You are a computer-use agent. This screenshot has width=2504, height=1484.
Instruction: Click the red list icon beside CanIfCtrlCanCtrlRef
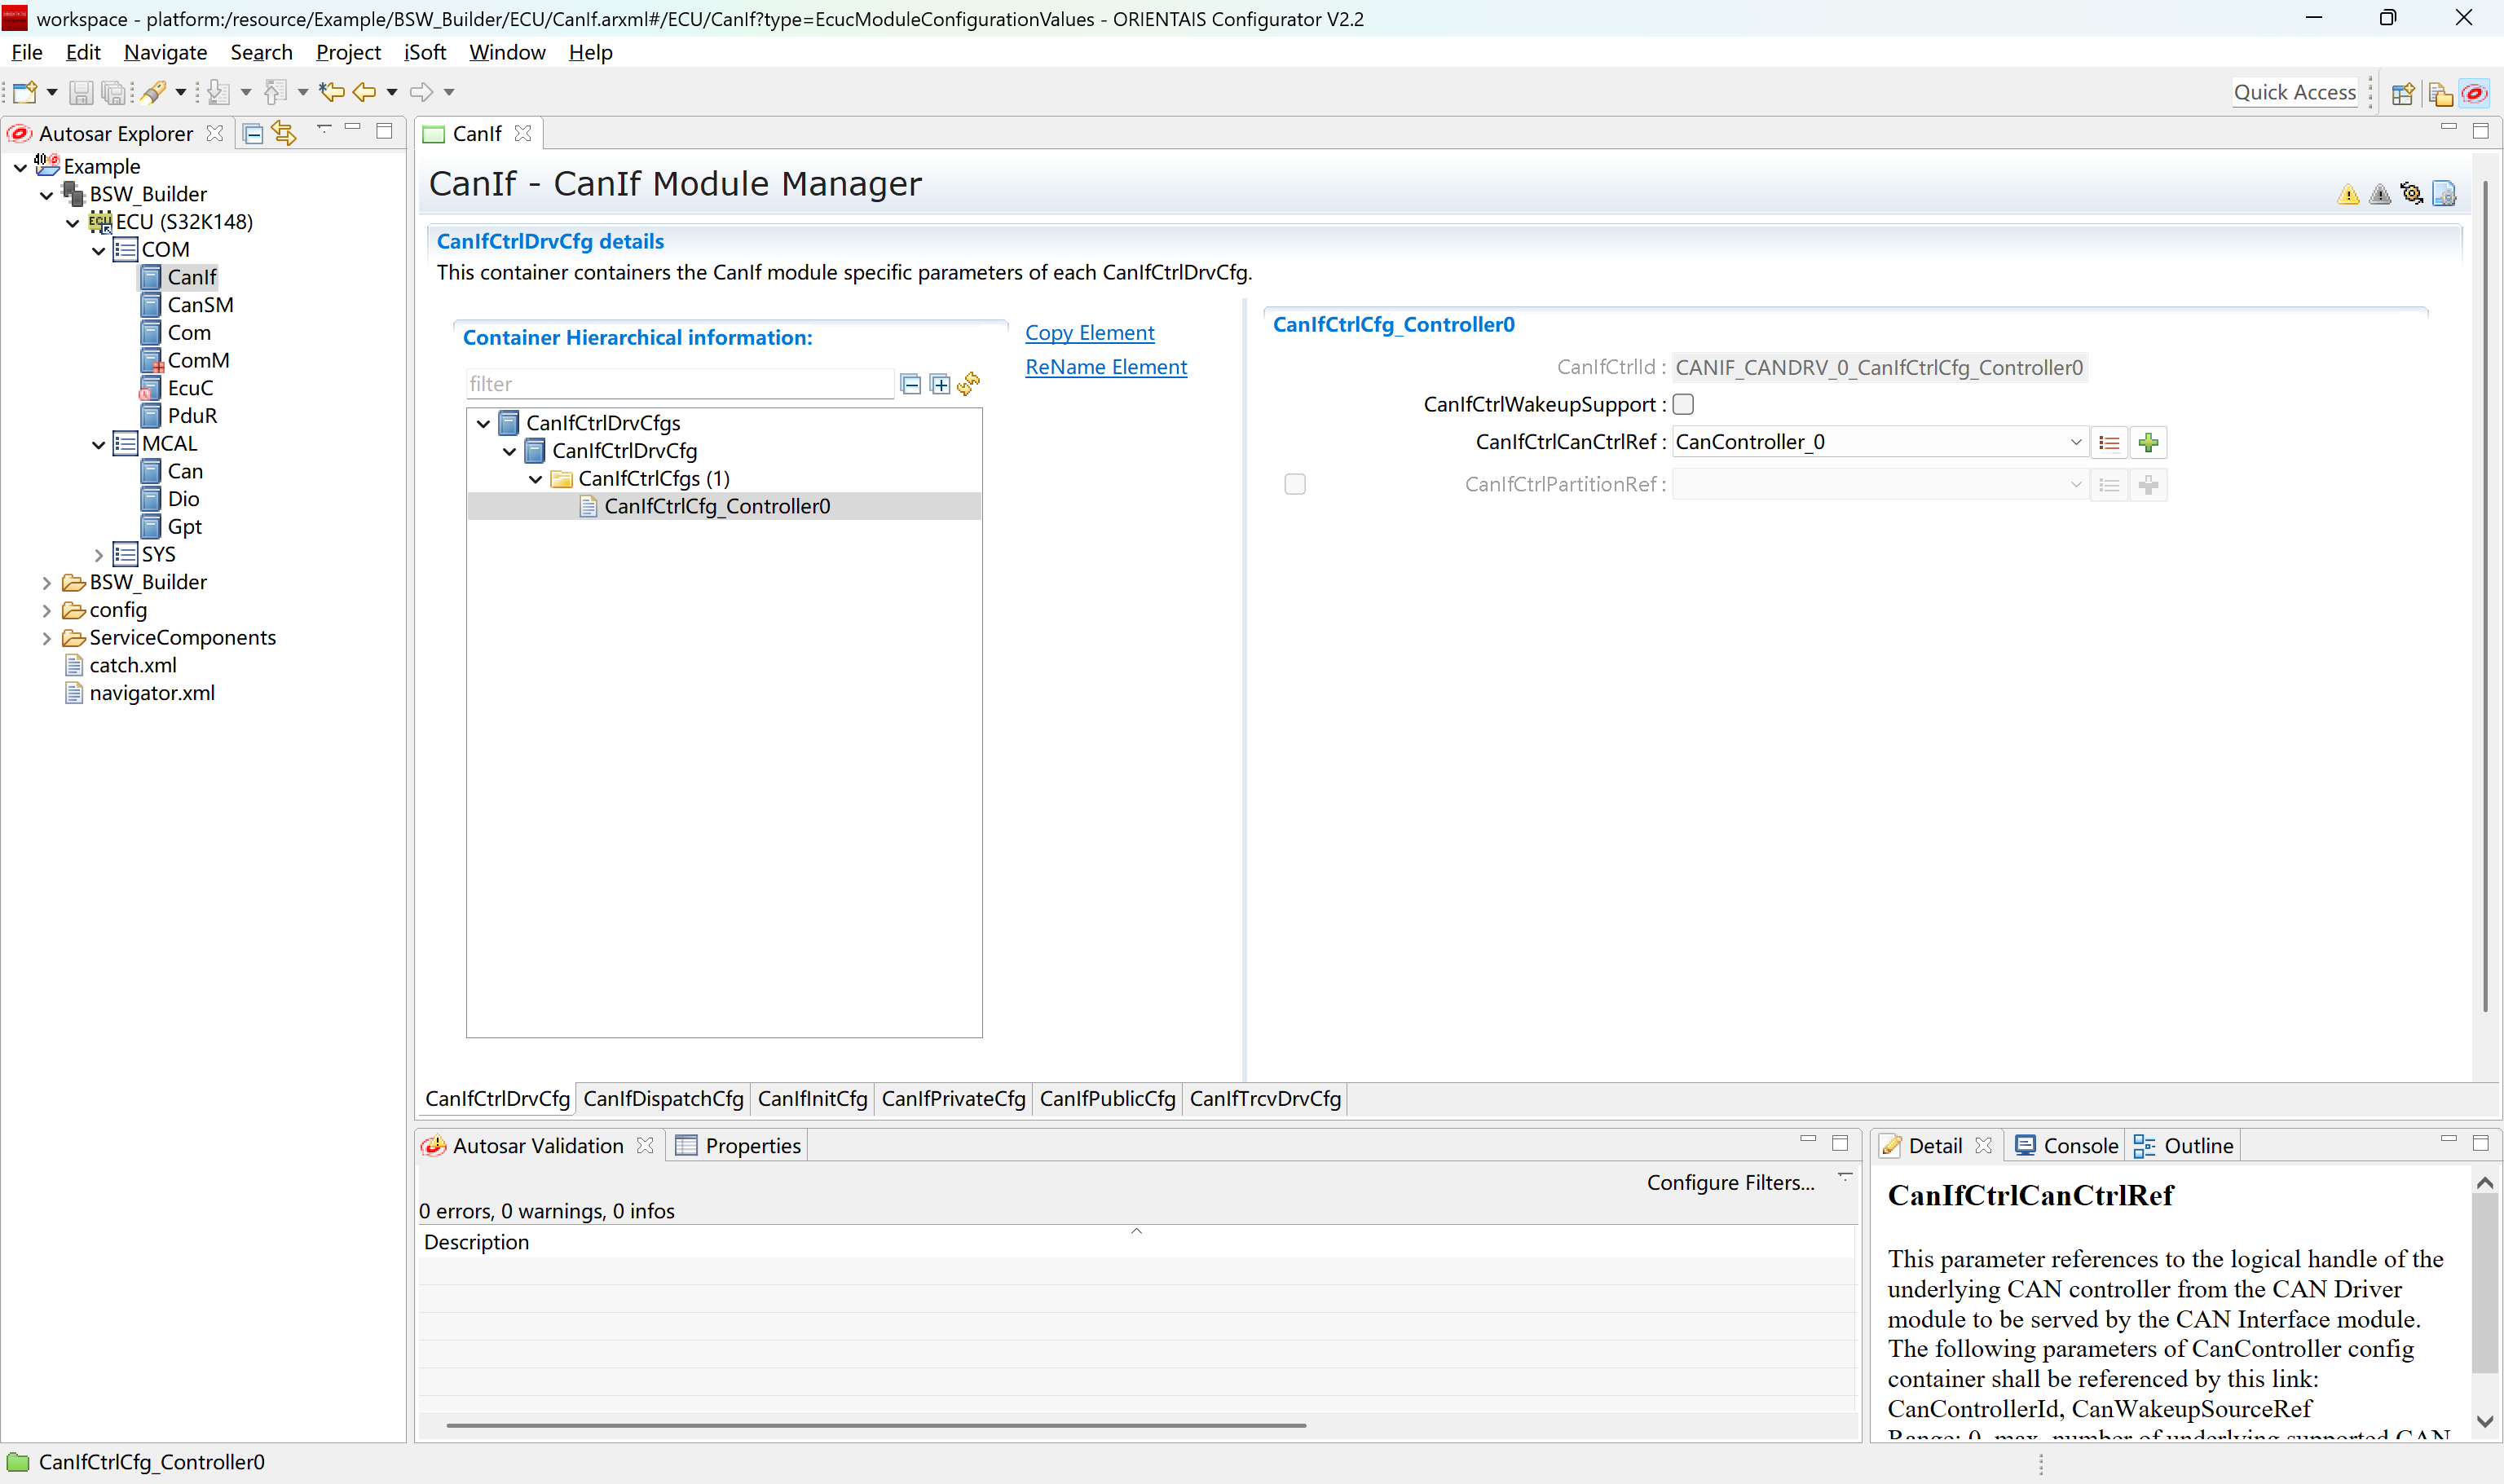(2109, 442)
